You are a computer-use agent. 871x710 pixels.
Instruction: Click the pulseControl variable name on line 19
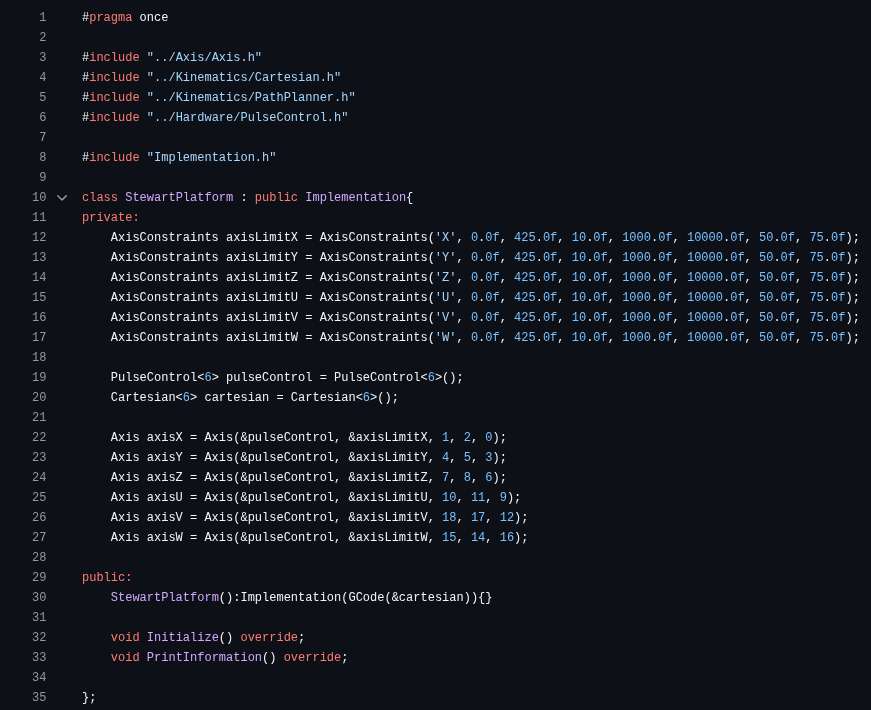(269, 377)
